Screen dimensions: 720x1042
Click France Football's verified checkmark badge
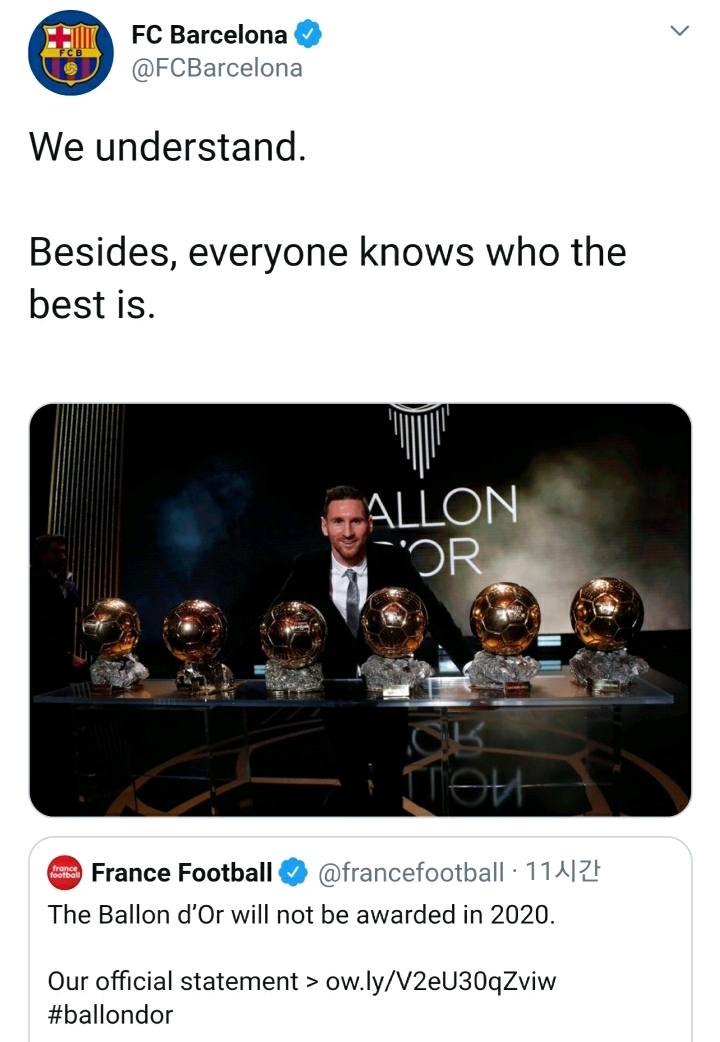tap(292, 873)
